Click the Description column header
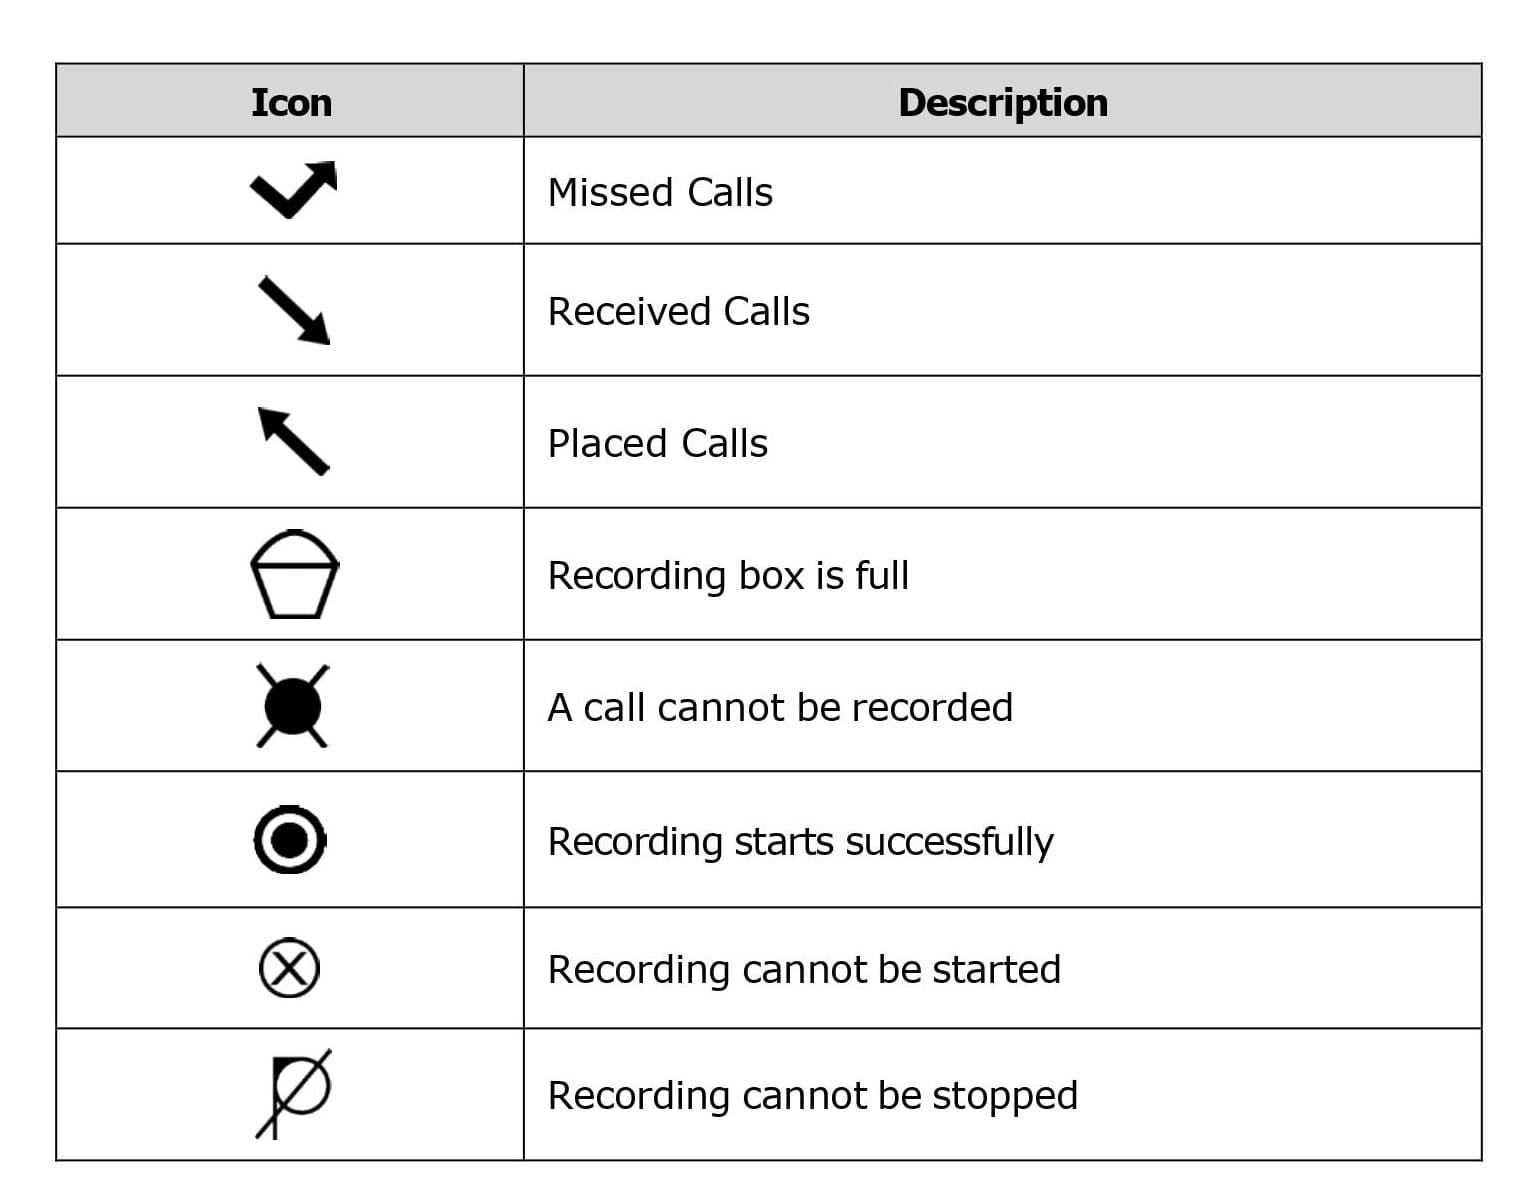This screenshot has width=1533, height=1201. [1002, 102]
